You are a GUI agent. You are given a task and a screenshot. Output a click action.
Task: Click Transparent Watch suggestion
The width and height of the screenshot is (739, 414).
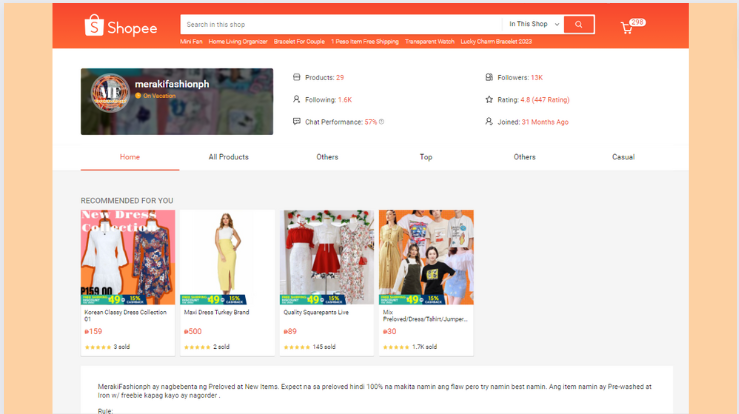coord(430,41)
